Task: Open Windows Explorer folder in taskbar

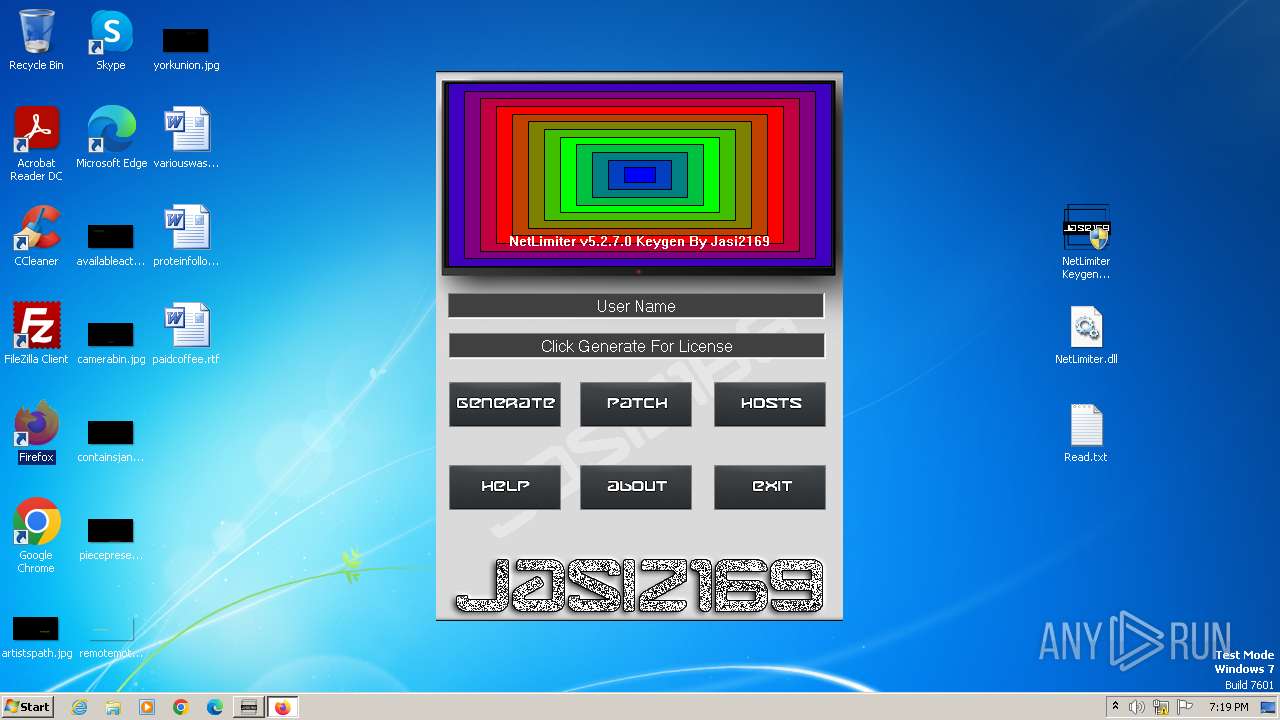Action: point(113,707)
